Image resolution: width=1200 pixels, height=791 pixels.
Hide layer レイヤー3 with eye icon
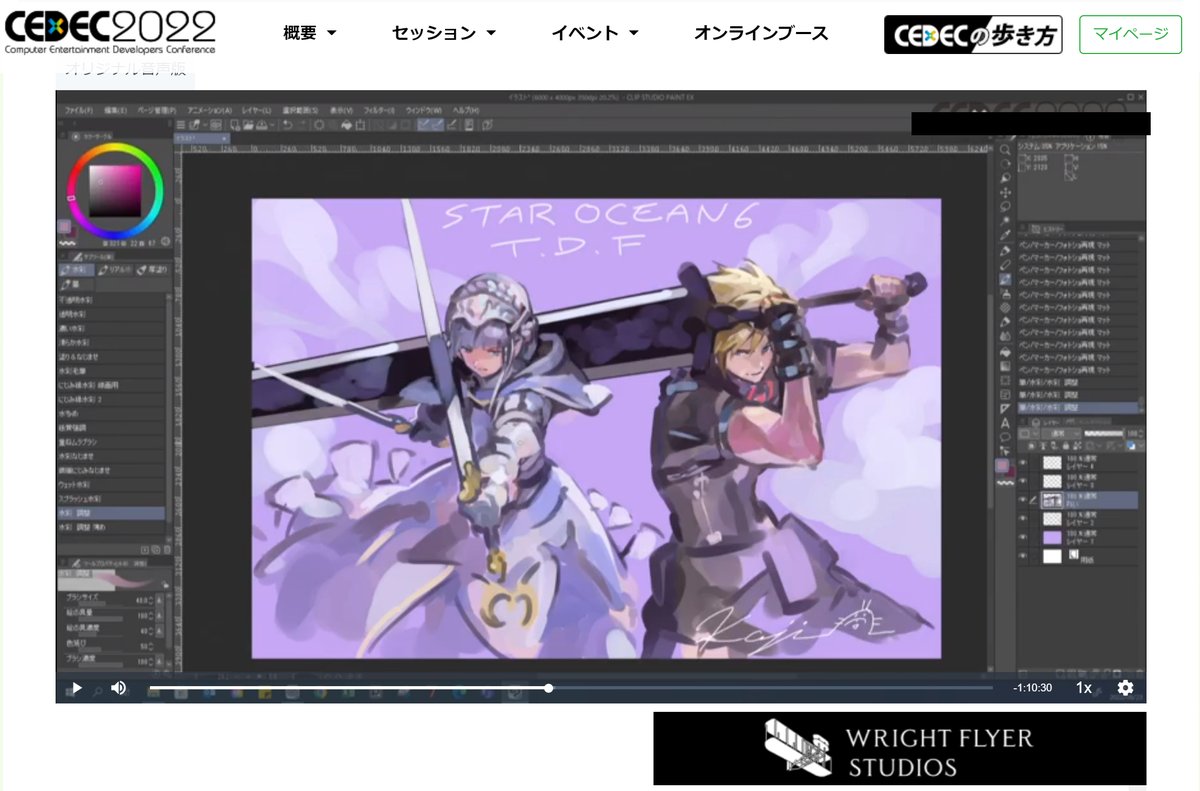1022,481
